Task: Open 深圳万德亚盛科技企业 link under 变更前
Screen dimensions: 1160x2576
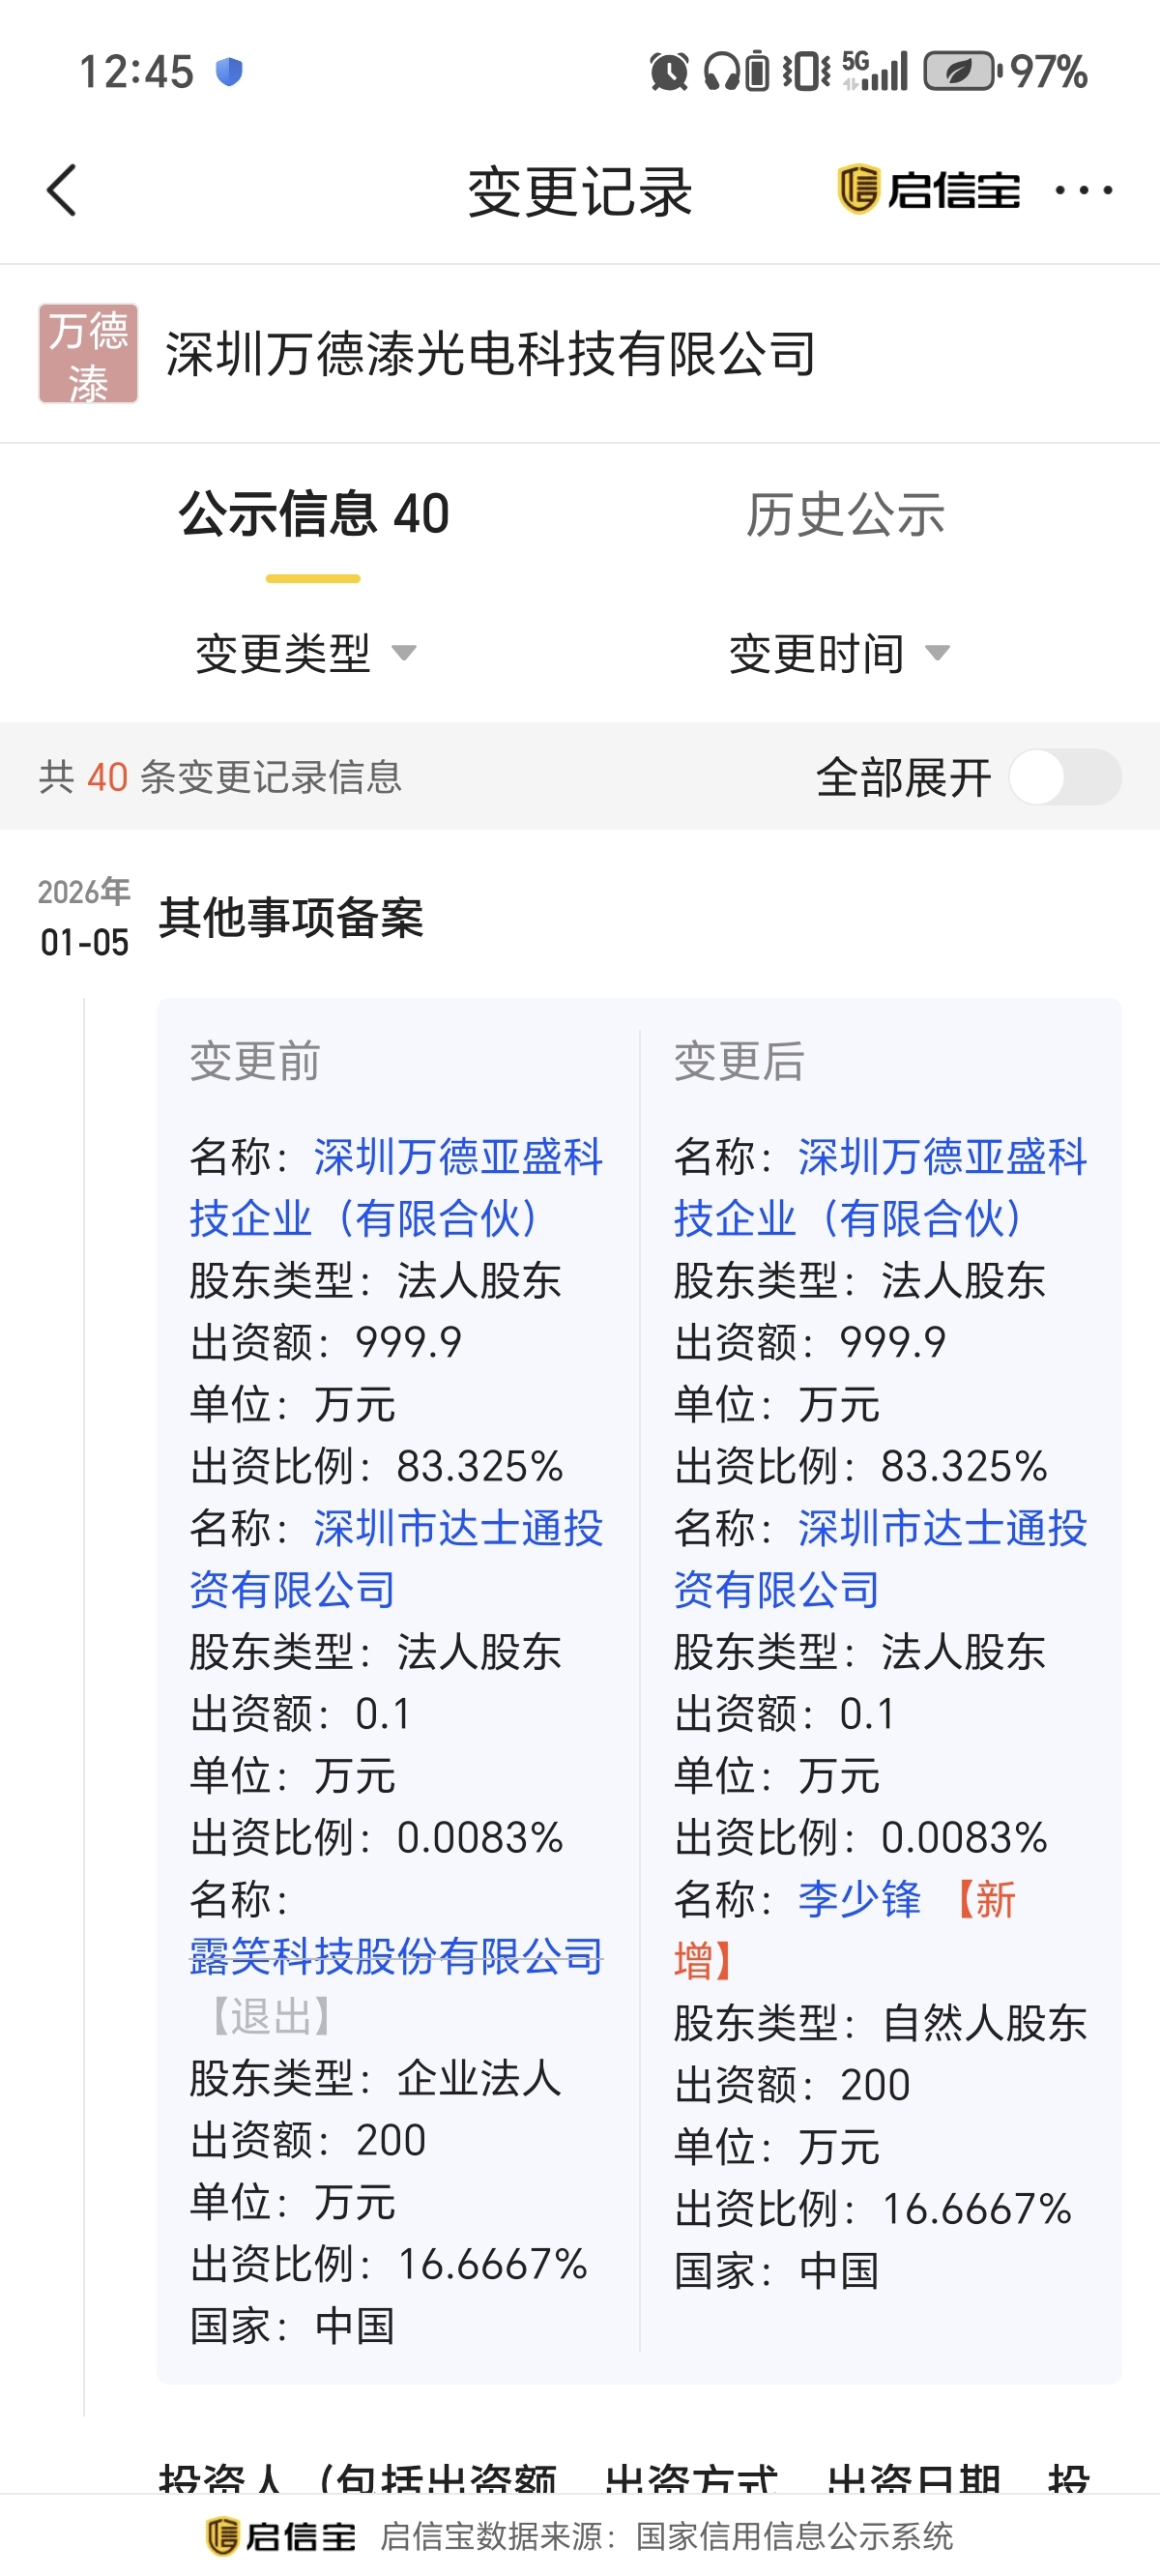Action: coord(396,1187)
